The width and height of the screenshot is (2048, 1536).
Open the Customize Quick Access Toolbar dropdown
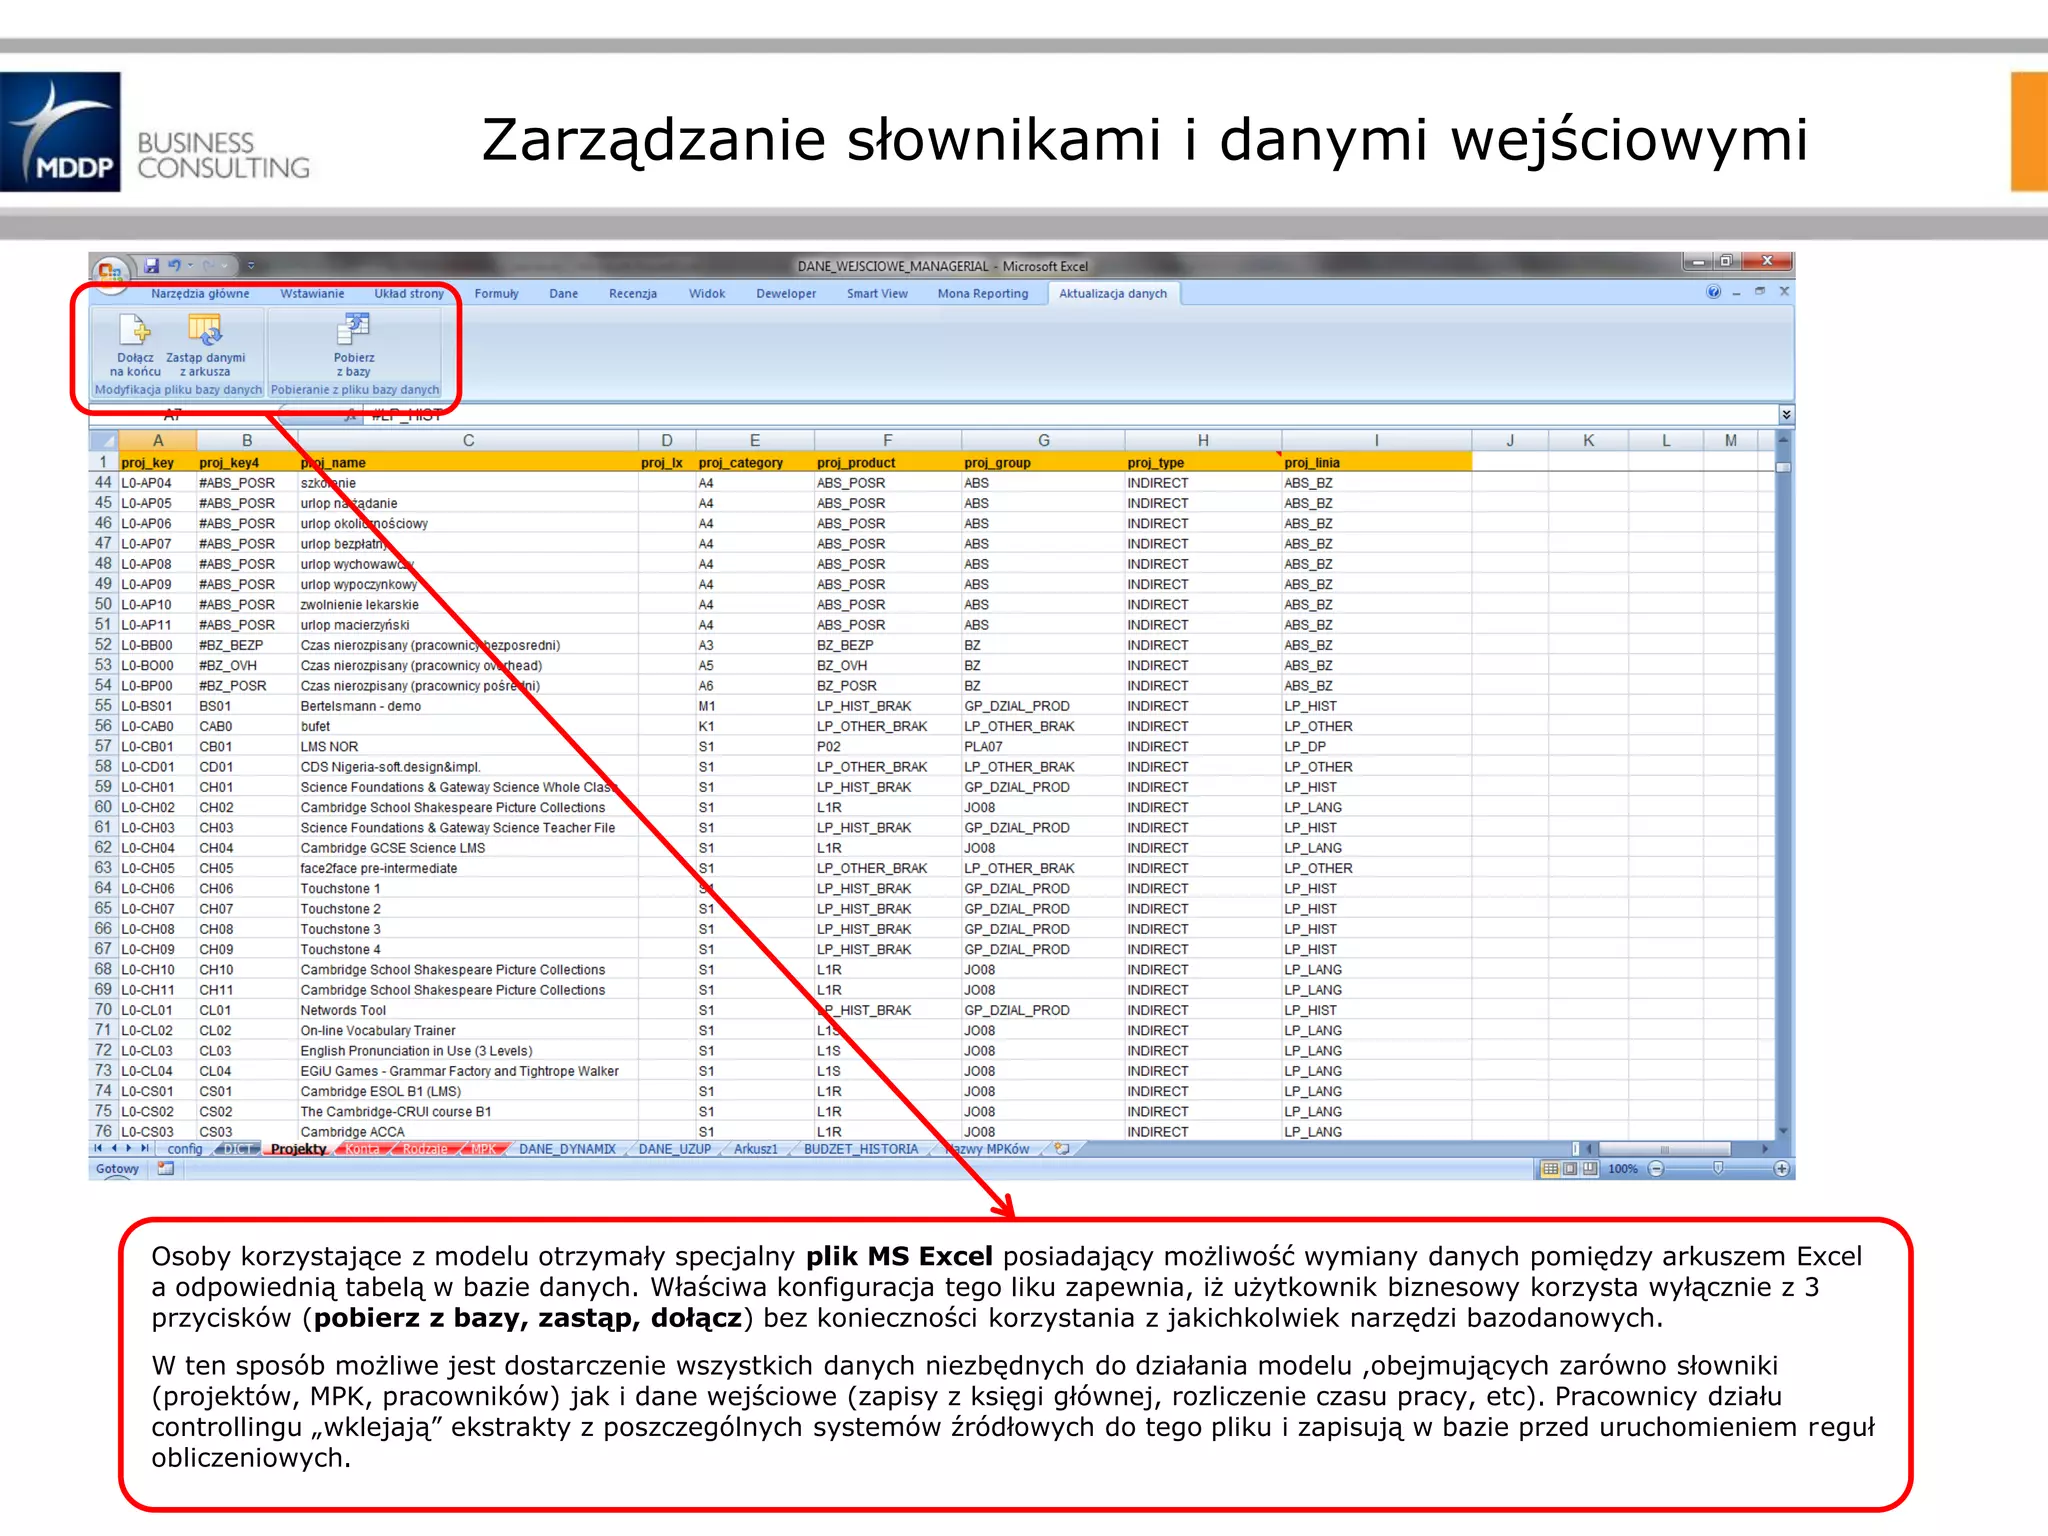(251, 266)
